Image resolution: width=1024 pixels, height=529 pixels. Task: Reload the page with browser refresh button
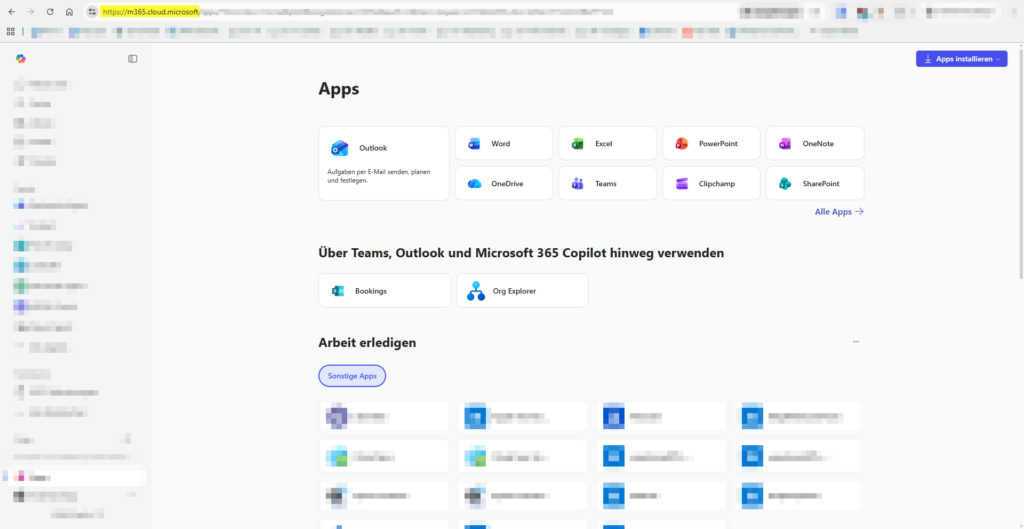coord(50,12)
